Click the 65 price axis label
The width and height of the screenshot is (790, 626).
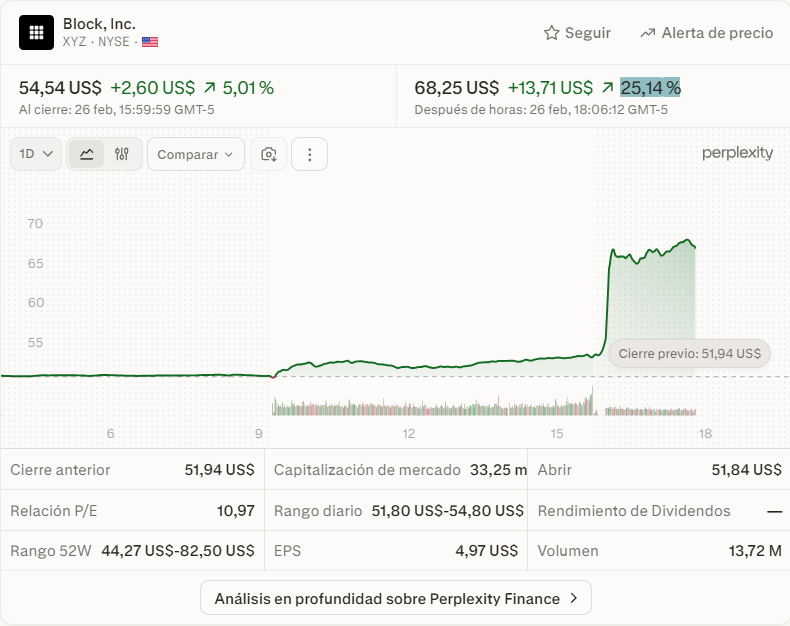[35, 264]
